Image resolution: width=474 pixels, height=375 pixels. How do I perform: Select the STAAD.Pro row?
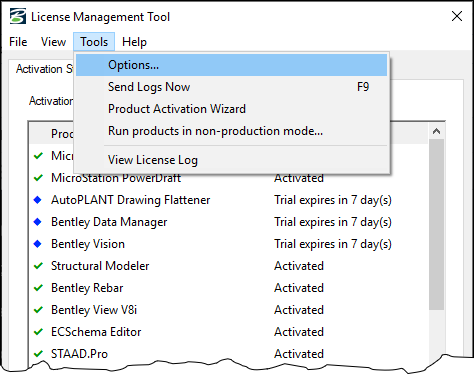(229, 354)
